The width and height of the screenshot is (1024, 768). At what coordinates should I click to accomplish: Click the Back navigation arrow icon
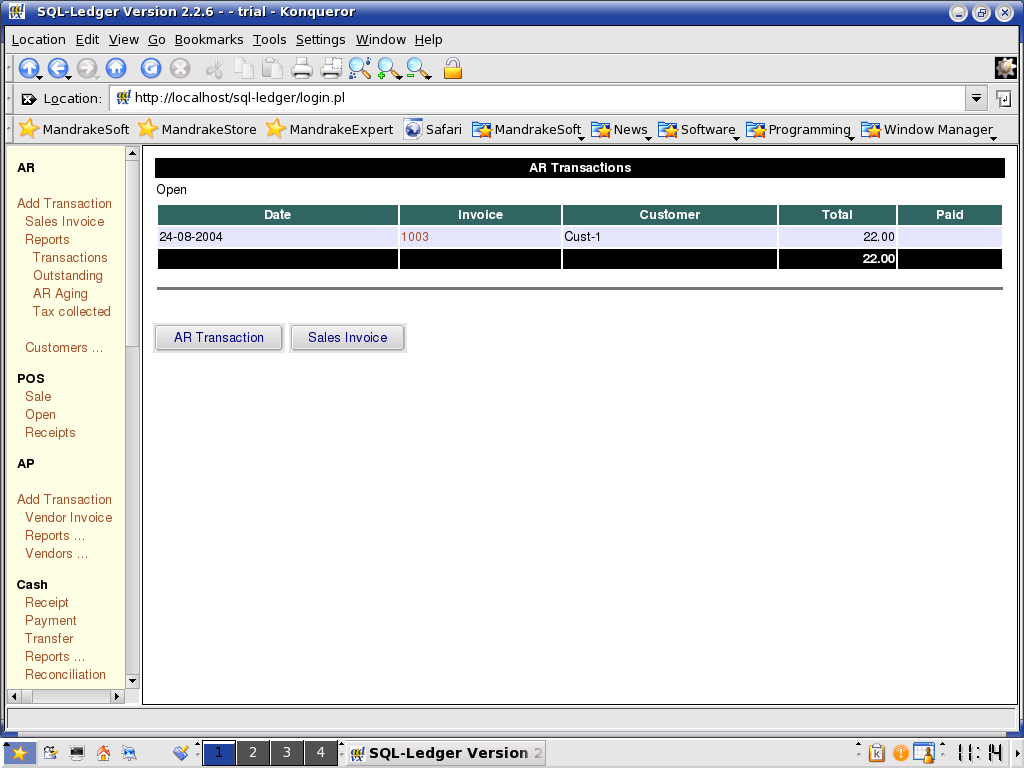tap(58, 68)
